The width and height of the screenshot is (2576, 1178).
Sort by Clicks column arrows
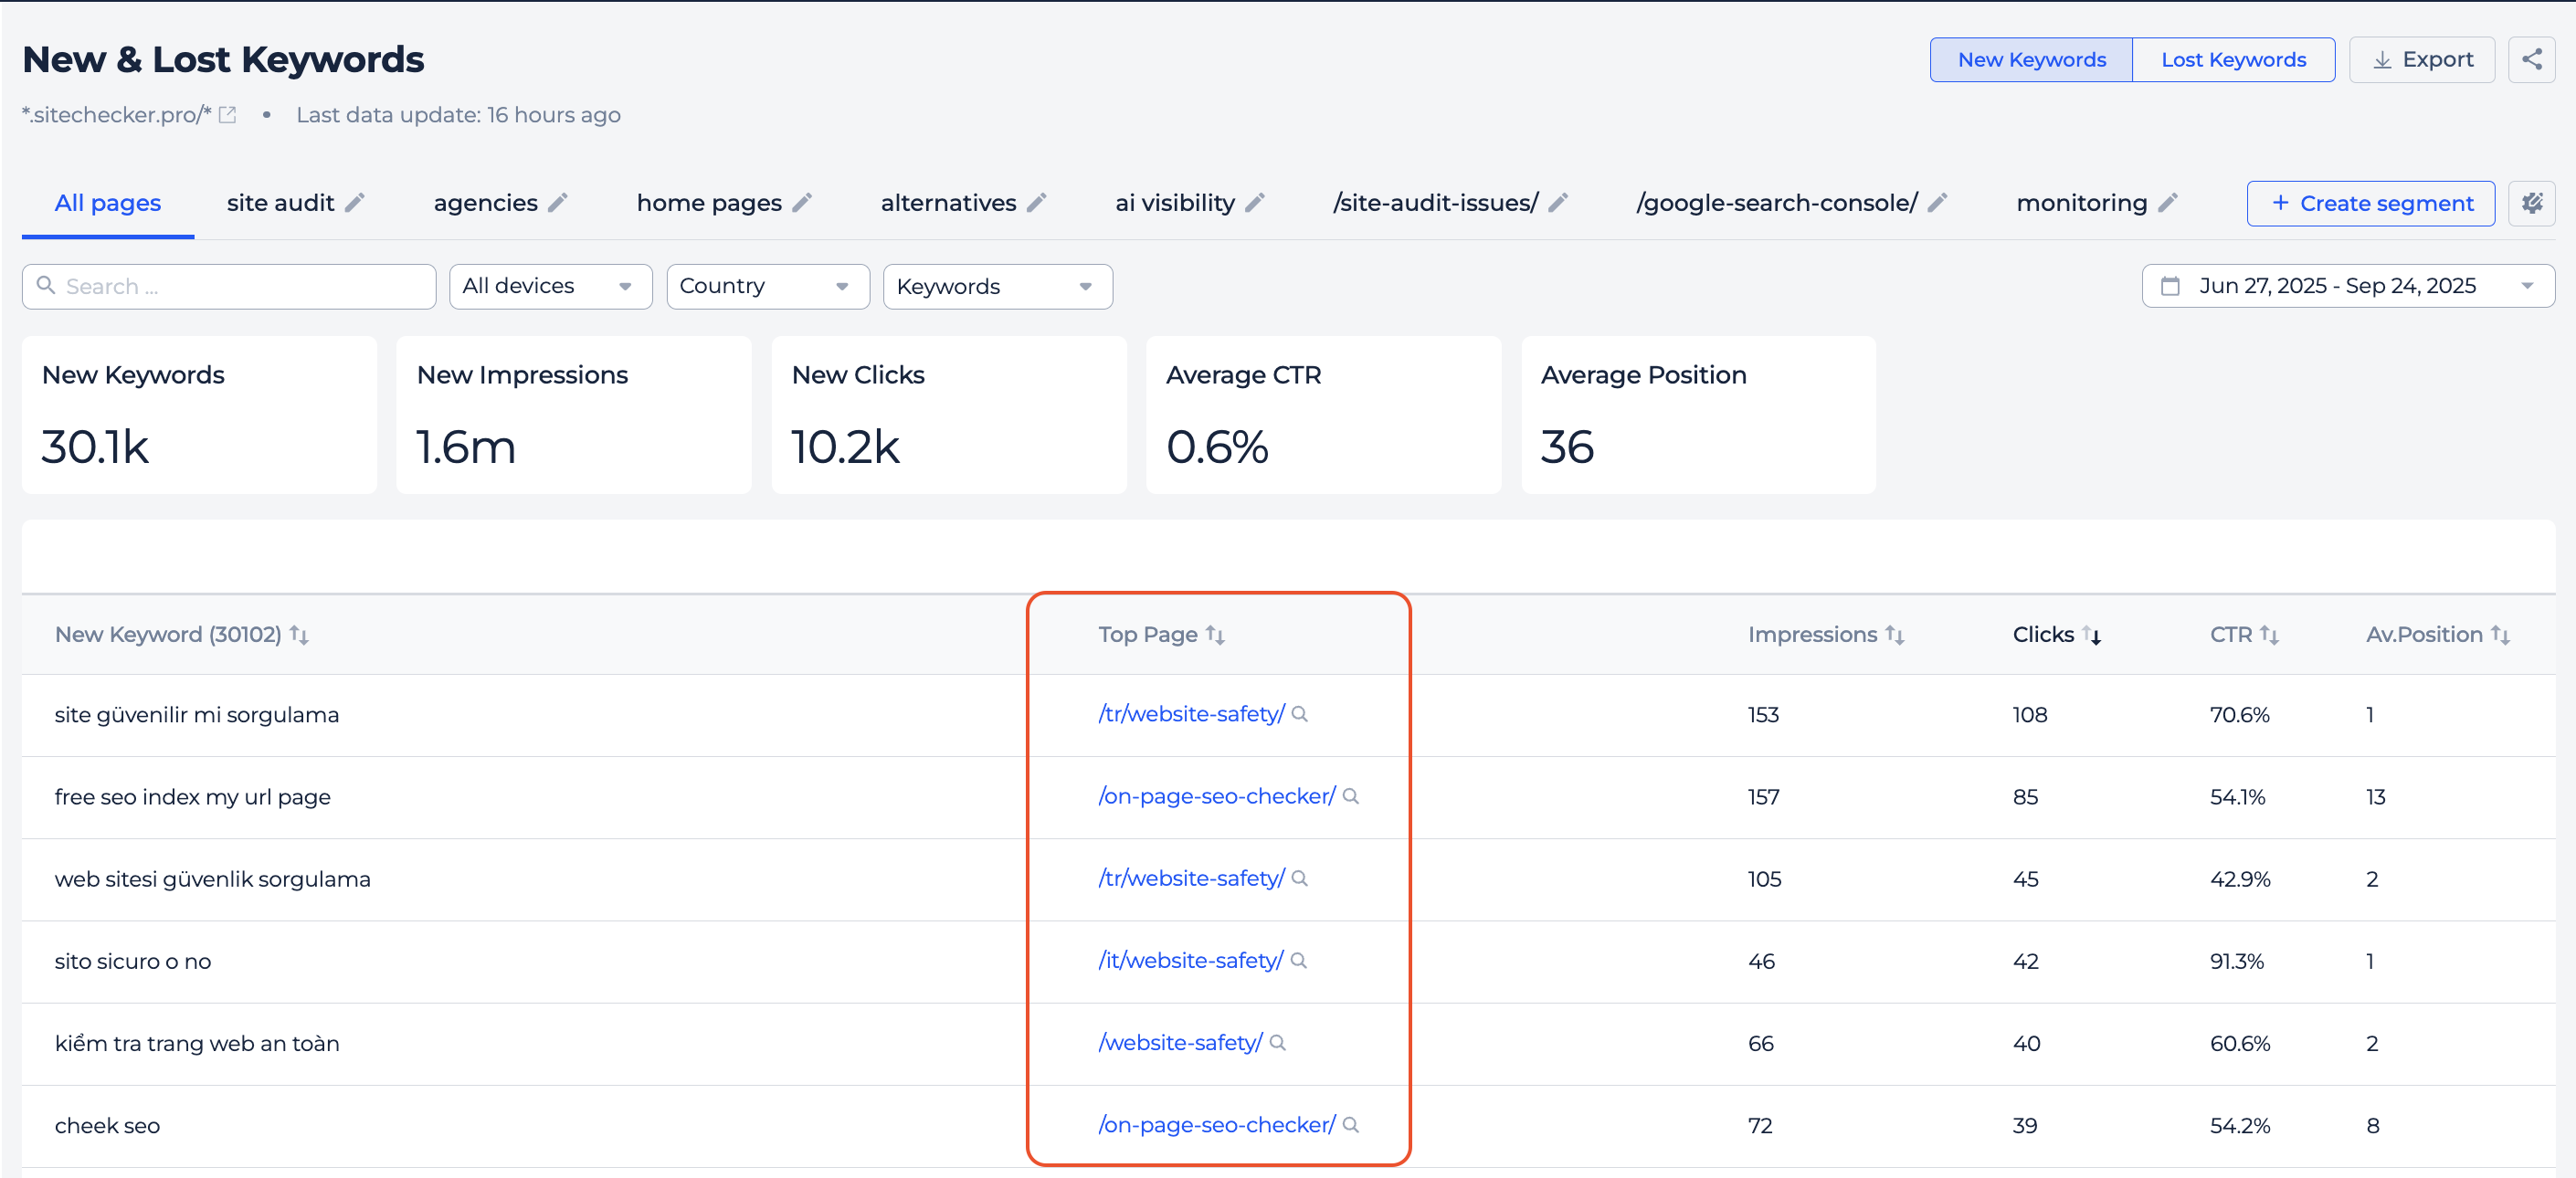pyautogui.click(x=2091, y=635)
